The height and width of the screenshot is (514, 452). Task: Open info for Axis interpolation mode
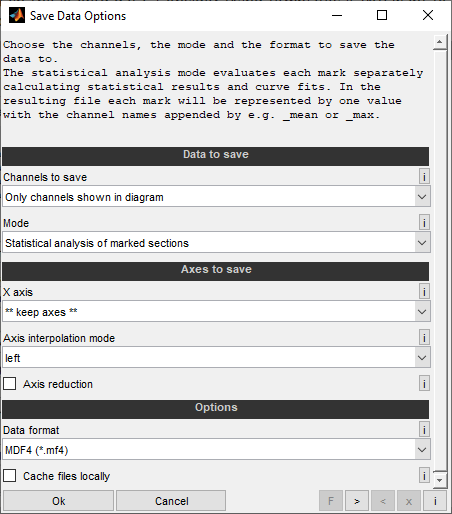[x=424, y=338]
